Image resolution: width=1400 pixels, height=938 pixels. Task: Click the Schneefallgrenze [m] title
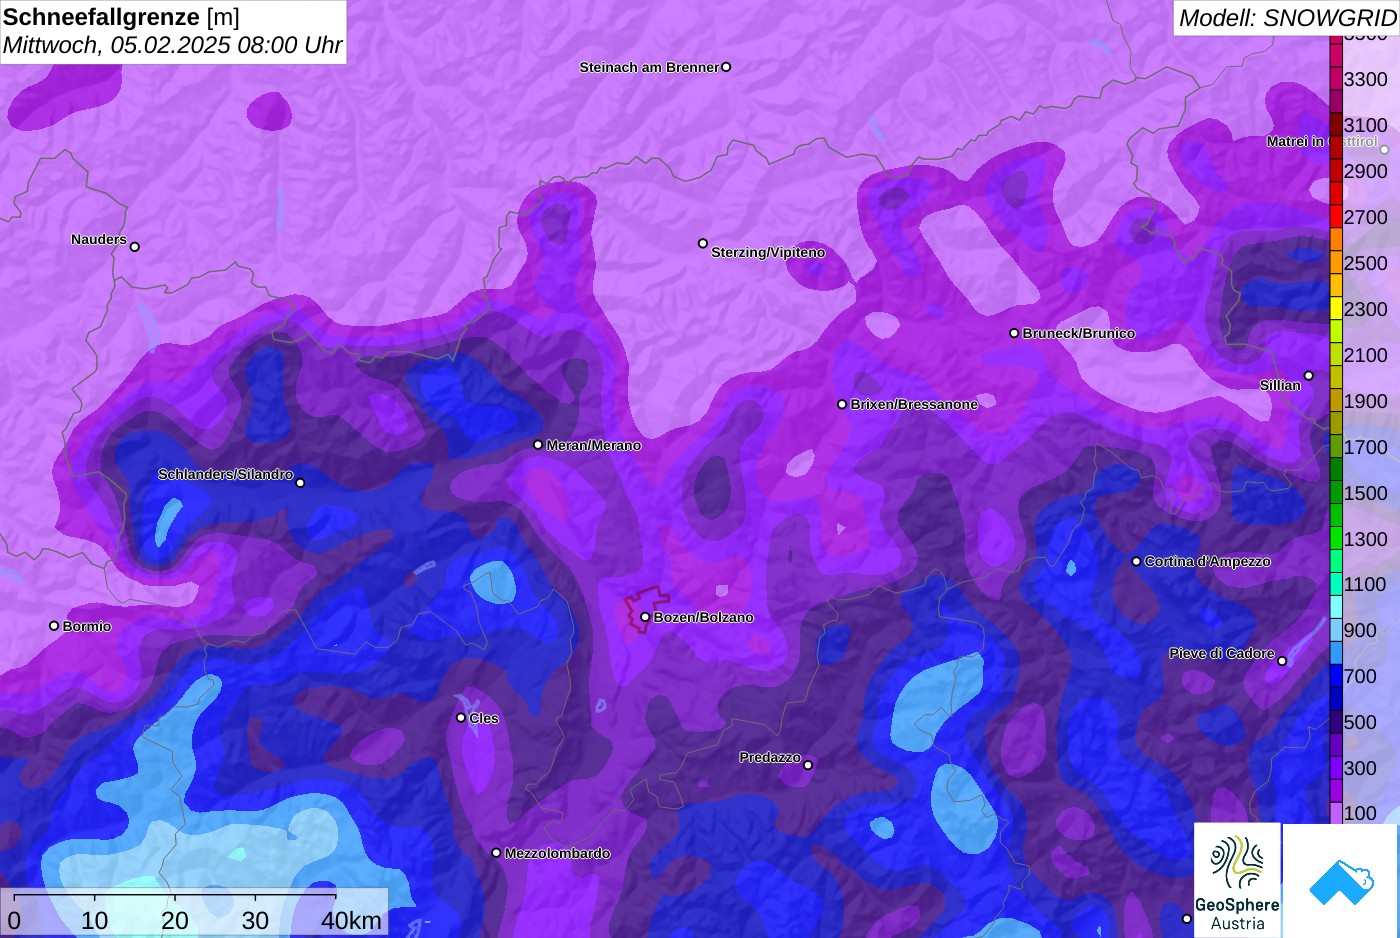pyautogui.click(x=122, y=17)
